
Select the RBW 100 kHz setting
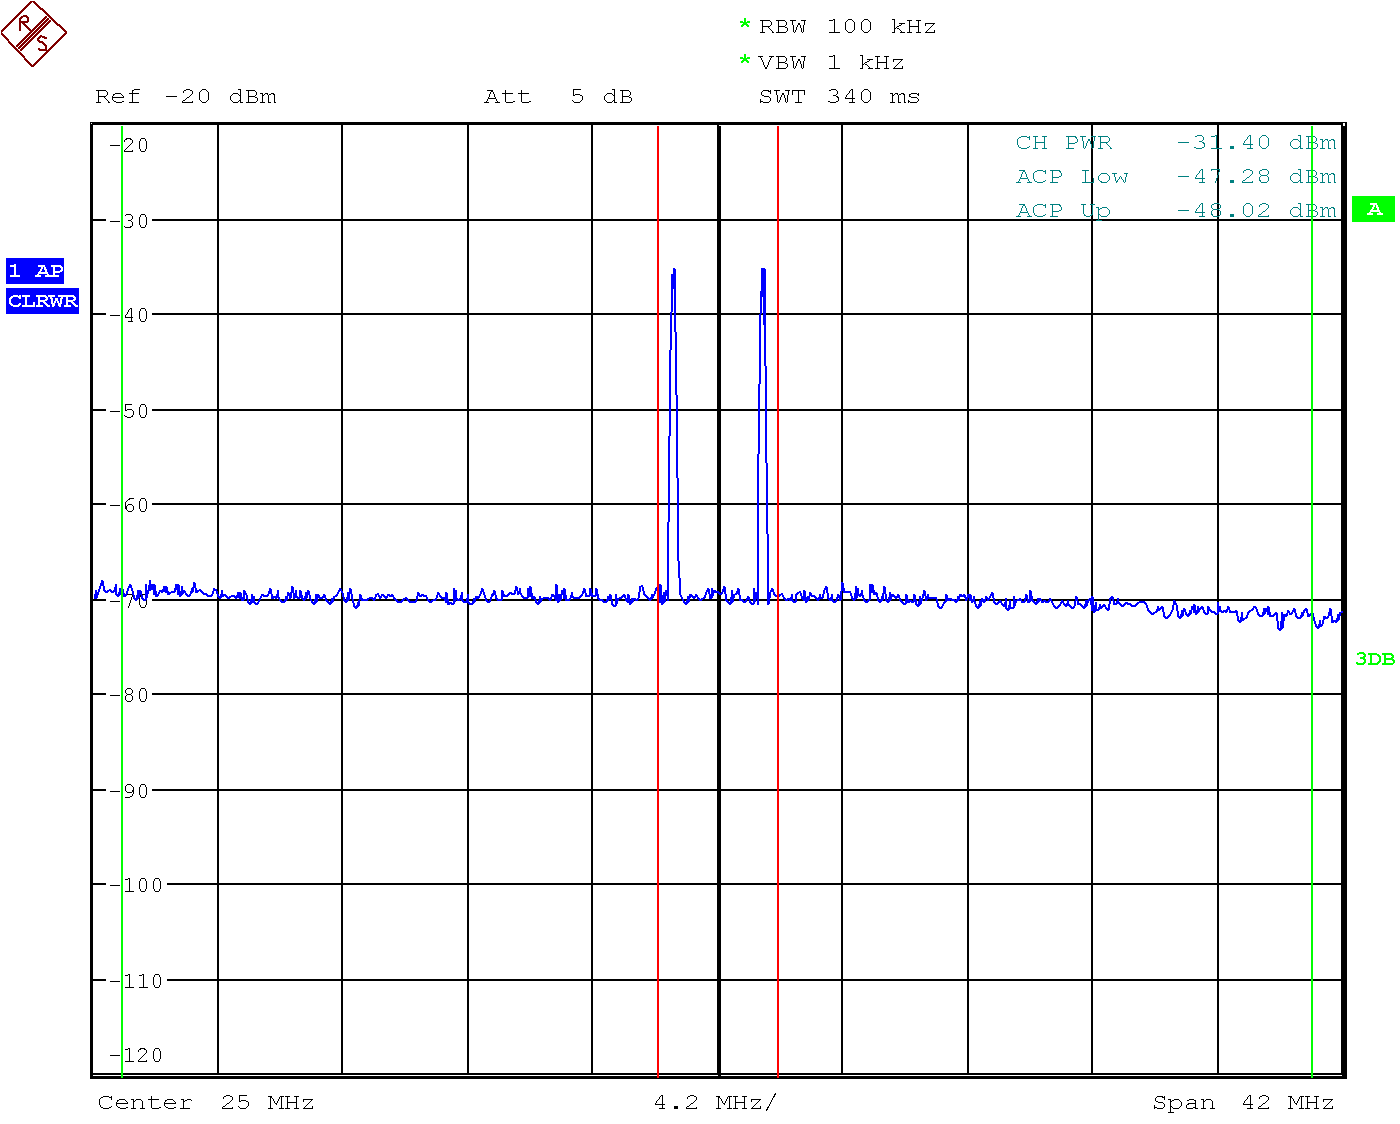pyautogui.click(x=847, y=27)
